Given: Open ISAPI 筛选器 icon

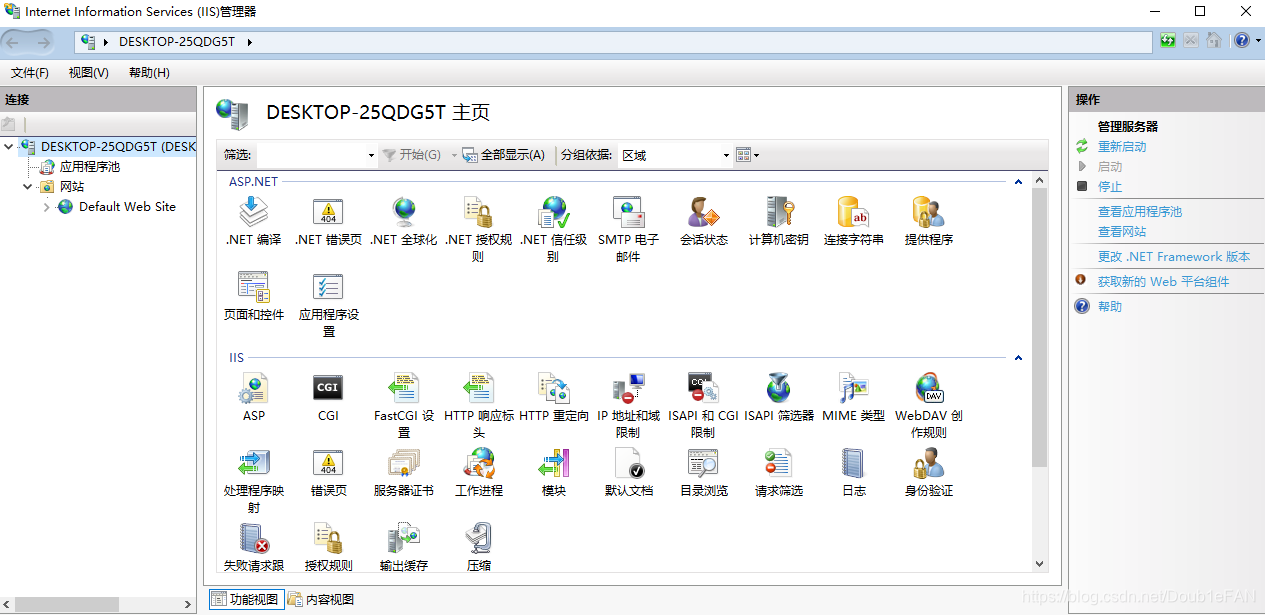Looking at the screenshot, I should click(x=778, y=388).
